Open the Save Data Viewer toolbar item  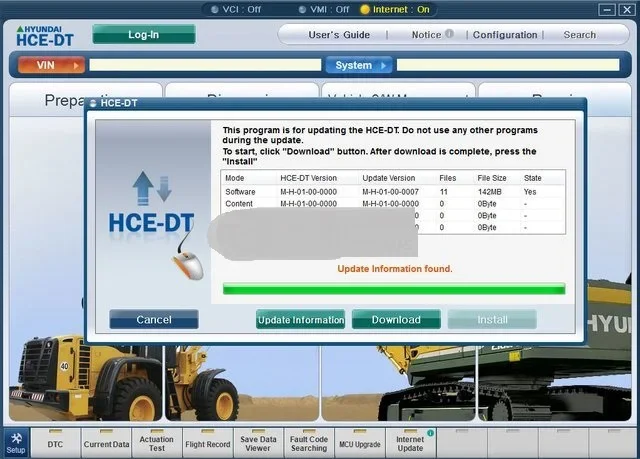click(x=258, y=444)
